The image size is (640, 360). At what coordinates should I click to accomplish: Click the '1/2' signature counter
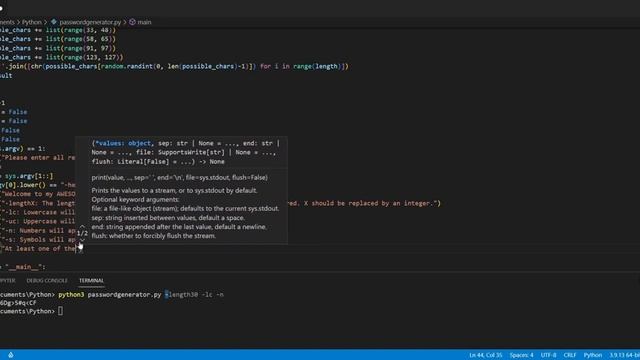point(82,233)
